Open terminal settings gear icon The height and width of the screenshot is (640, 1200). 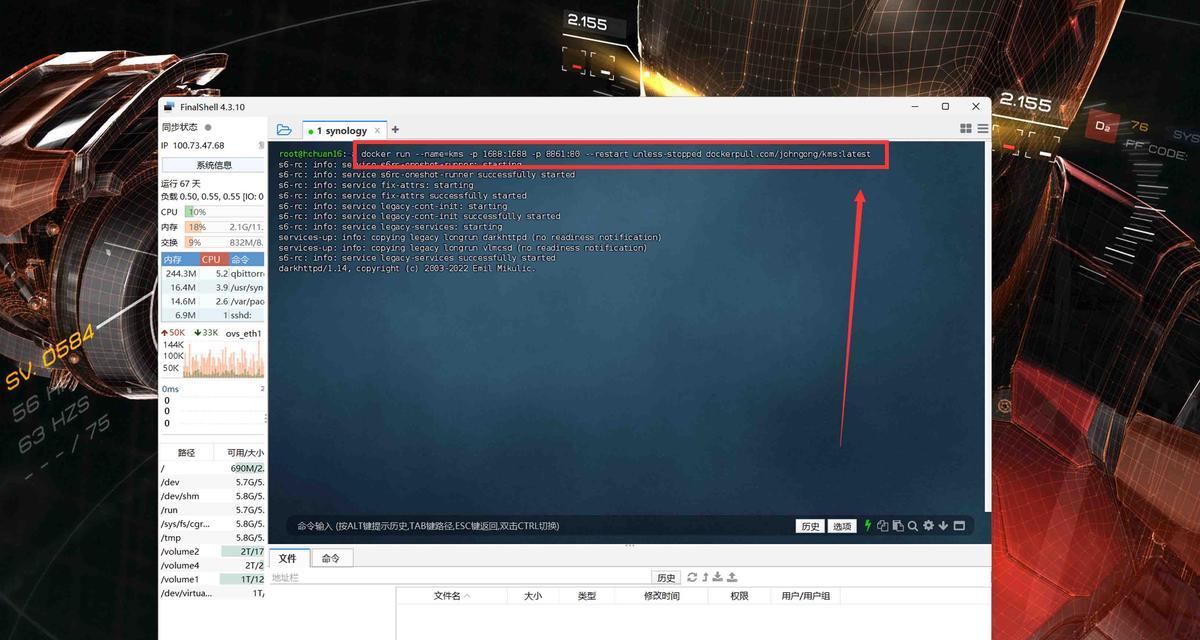tap(928, 525)
